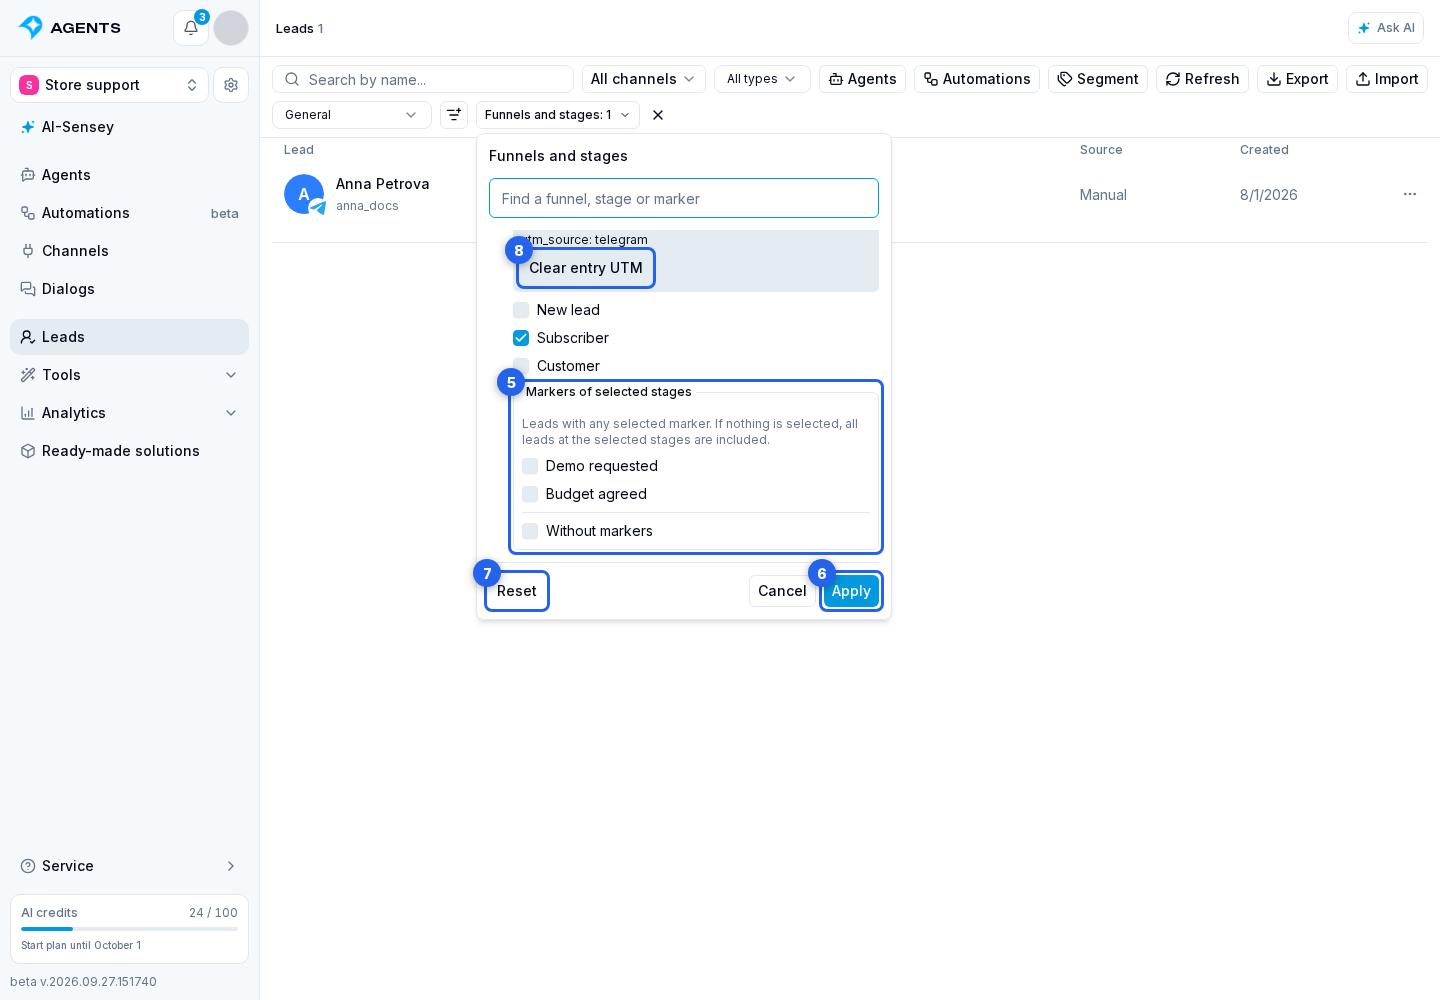Open Ask AI assistant
1440x1000 pixels.
point(1386,28)
